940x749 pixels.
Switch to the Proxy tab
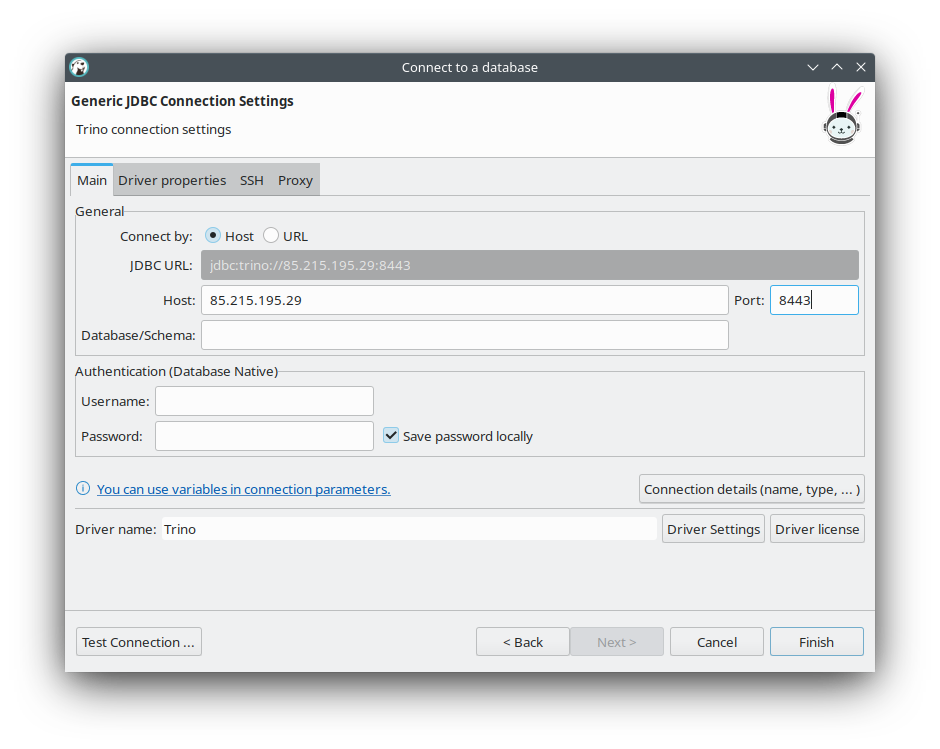295,180
